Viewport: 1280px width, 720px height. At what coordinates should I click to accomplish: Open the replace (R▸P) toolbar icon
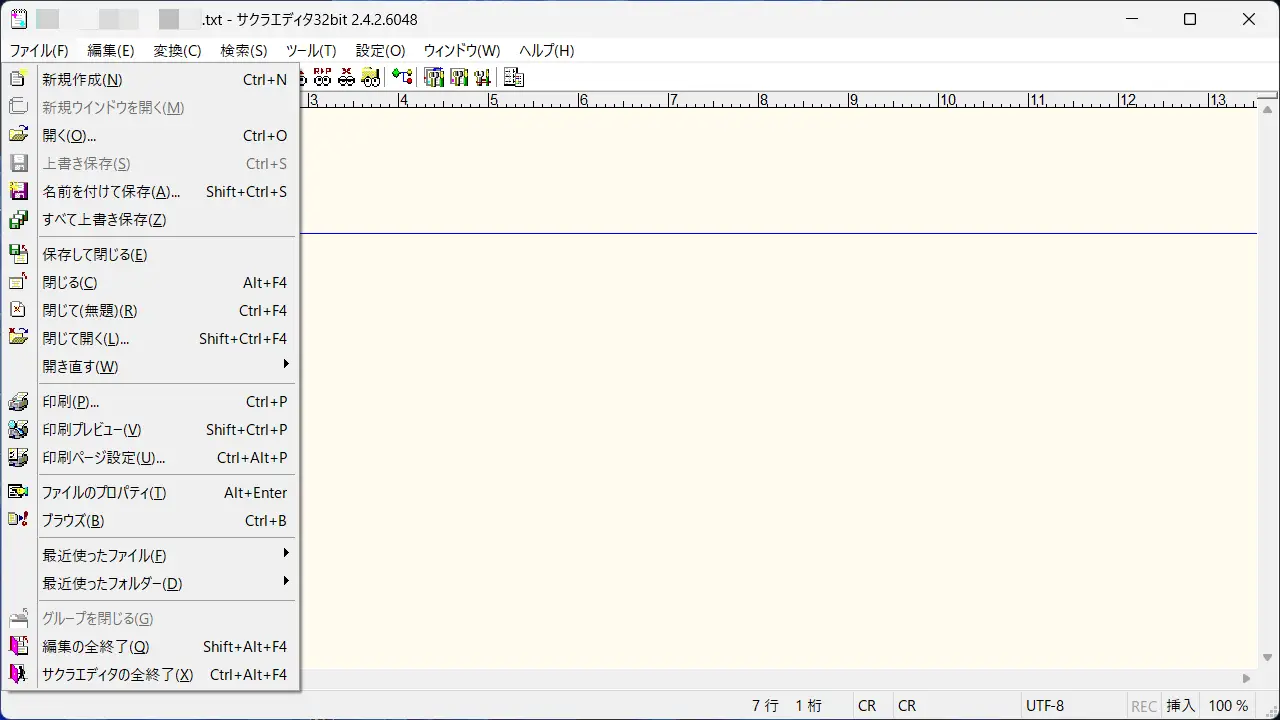(322, 78)
